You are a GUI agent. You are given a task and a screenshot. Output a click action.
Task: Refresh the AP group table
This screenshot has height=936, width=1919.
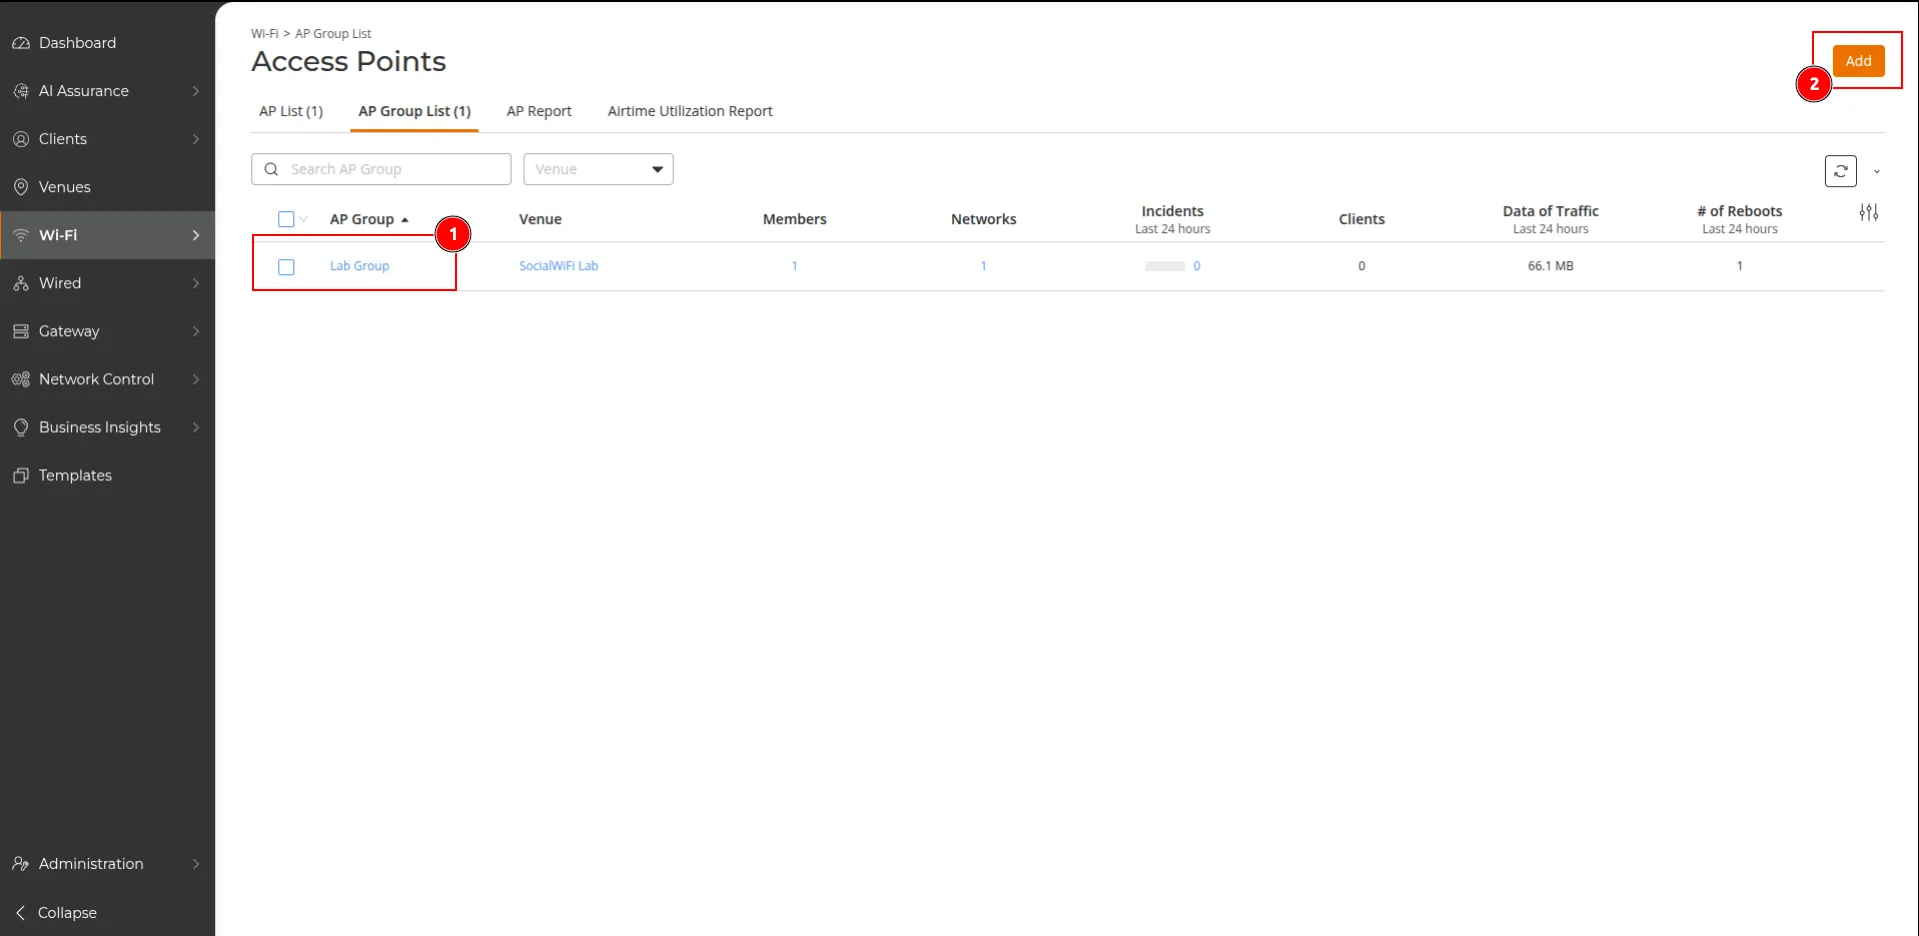click(x=1840, y=171)
